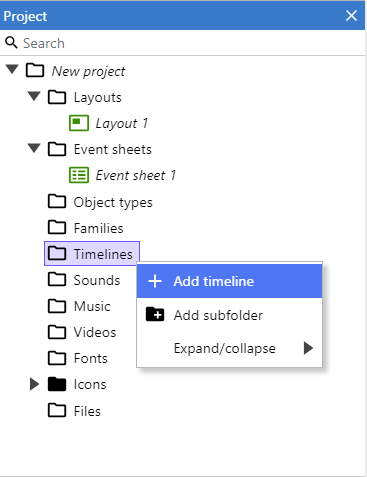The width and height of the screenshot is (367, 477).
Task: Click the Add subfolder folder-plus icon
Action: pos(155,314)
